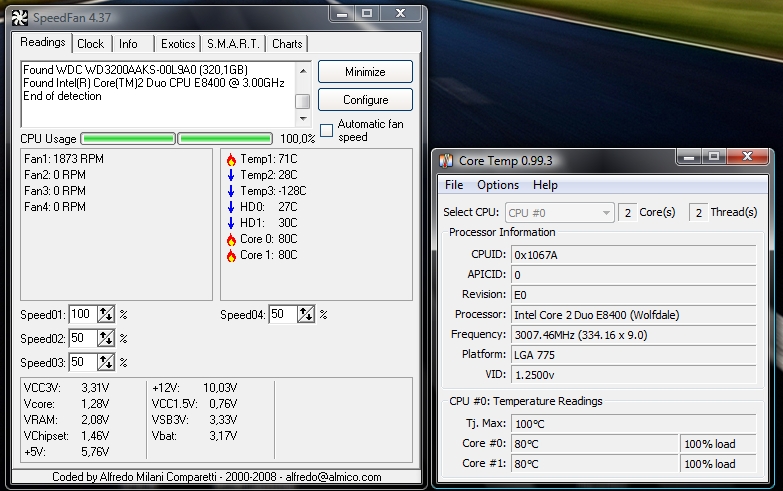Click the flame icon beside Core 0
This screenshot has height=491, width=783.
231,239
